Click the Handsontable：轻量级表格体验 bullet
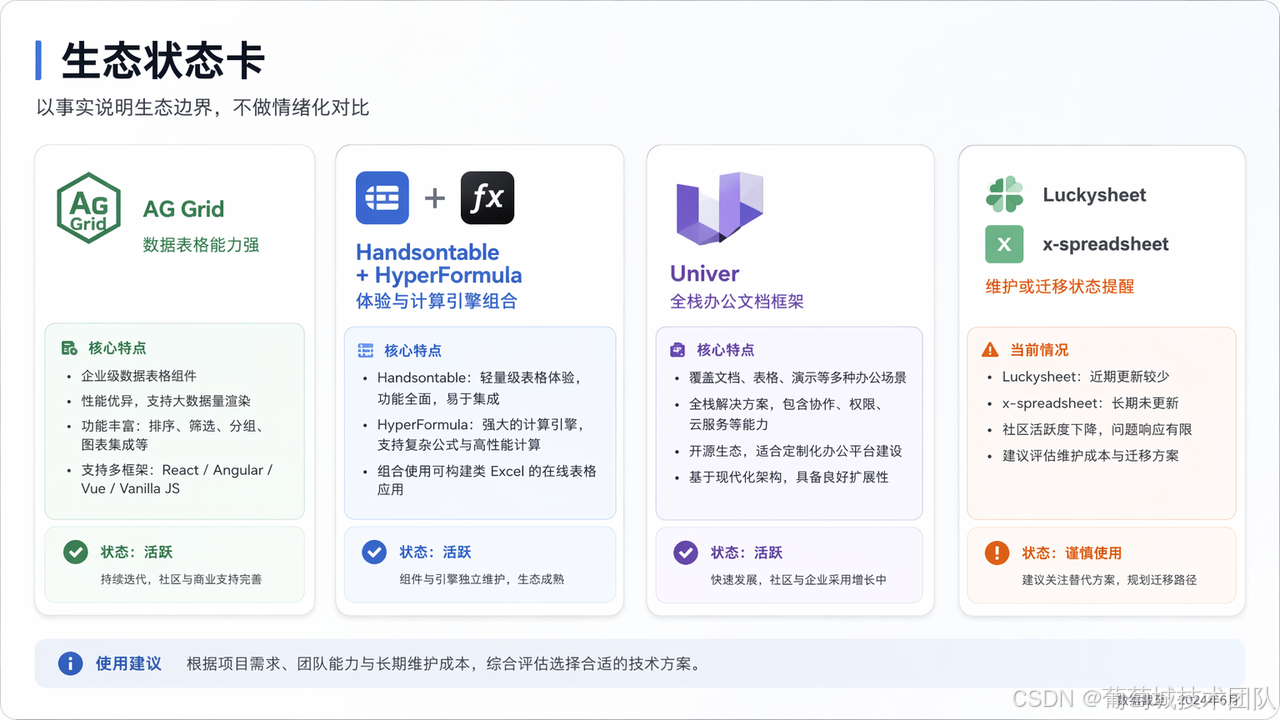The width and height of the screenshot is (1280, 720). [x=479, y=388]
